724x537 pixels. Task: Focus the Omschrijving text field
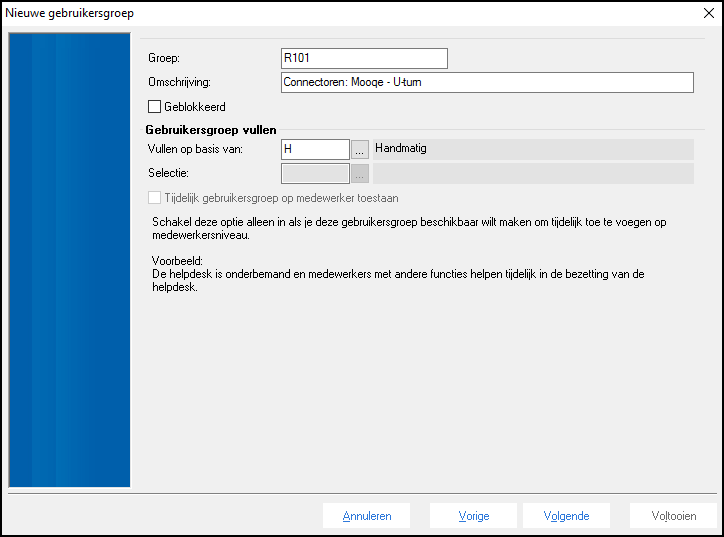pyautogui.click(x=487, y=82)
